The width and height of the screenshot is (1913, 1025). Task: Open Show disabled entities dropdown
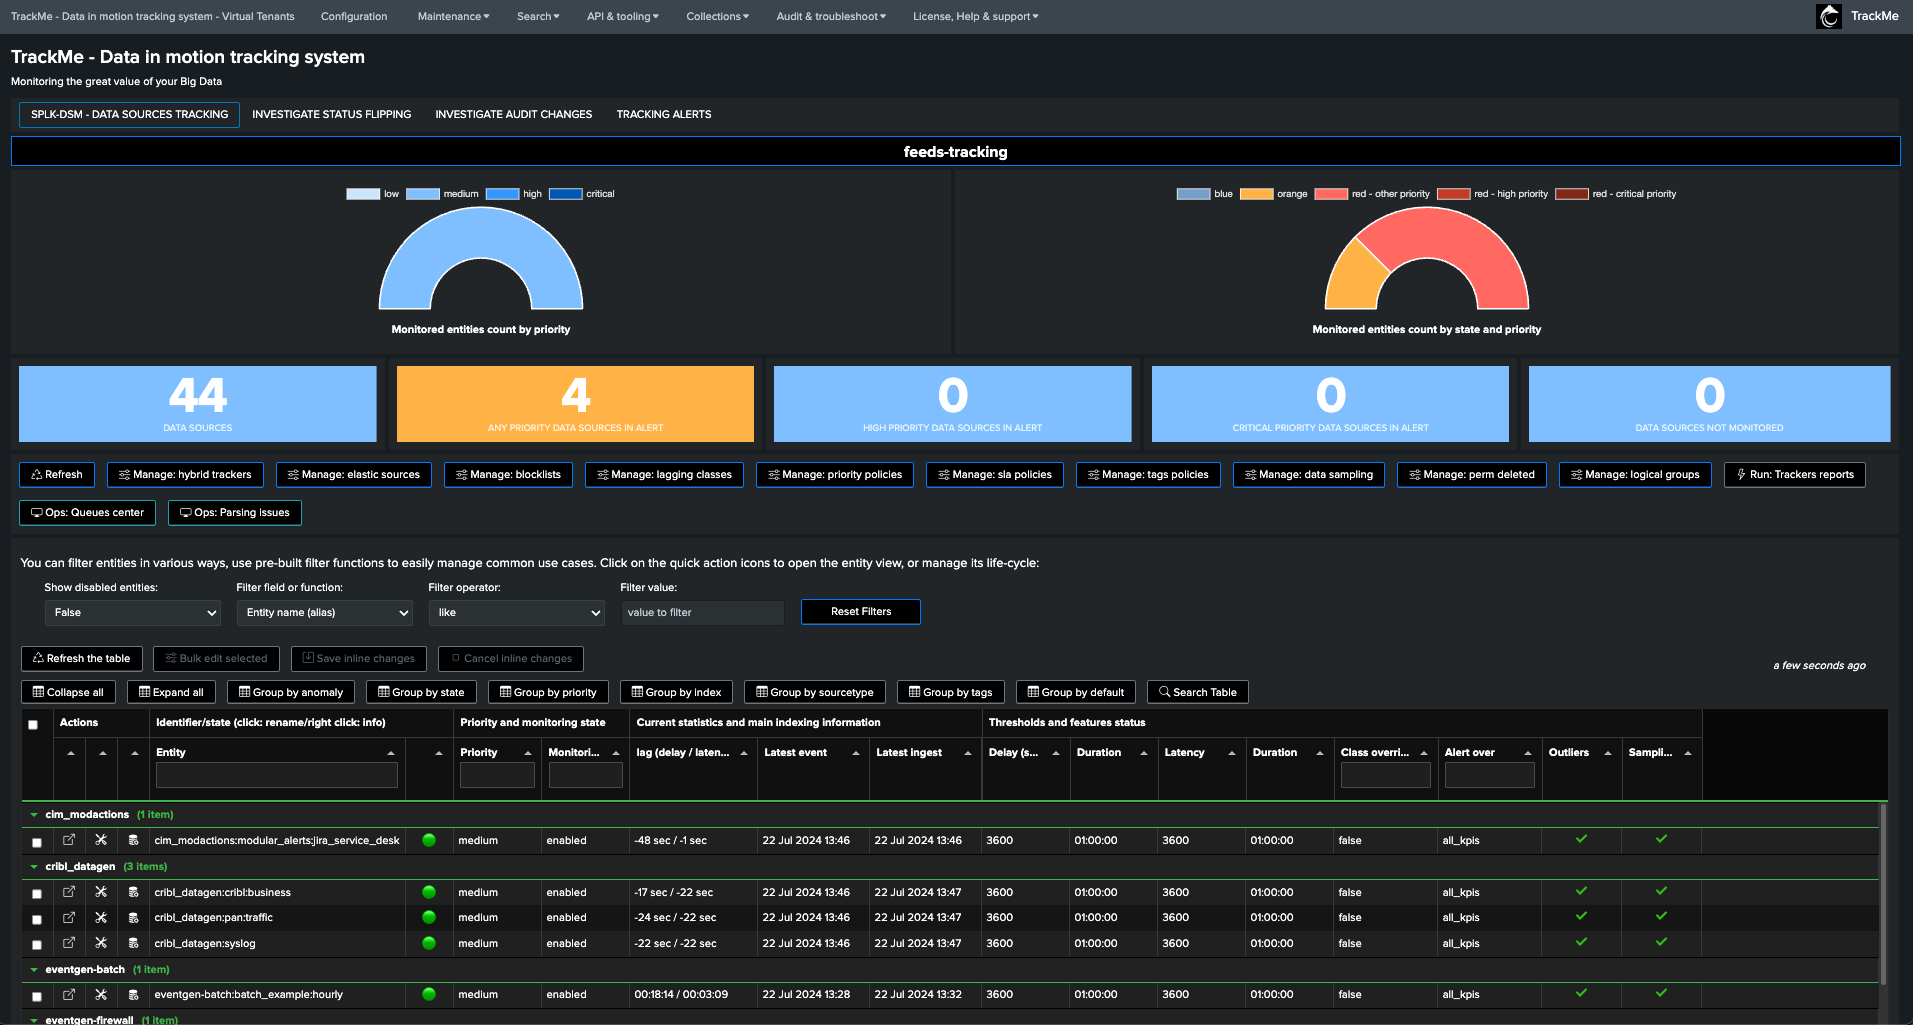[132, 612]
